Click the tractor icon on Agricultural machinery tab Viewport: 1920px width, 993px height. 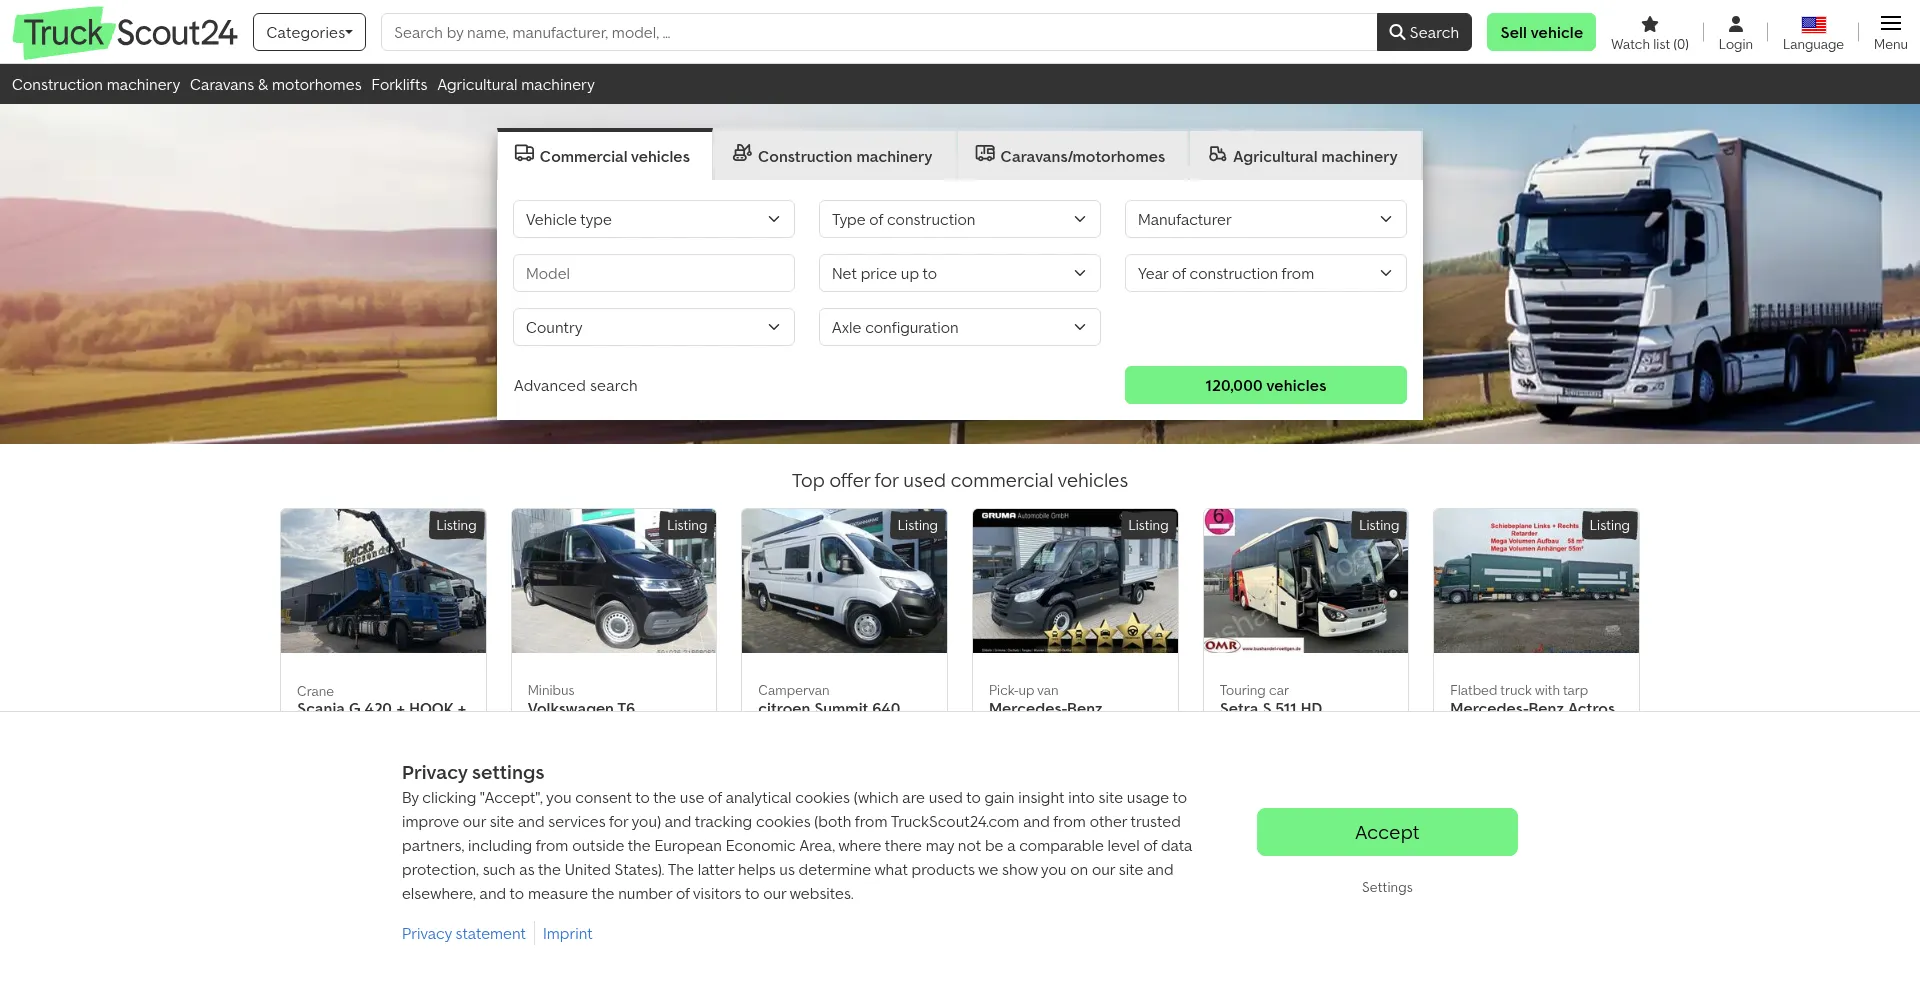(1217, 153)
